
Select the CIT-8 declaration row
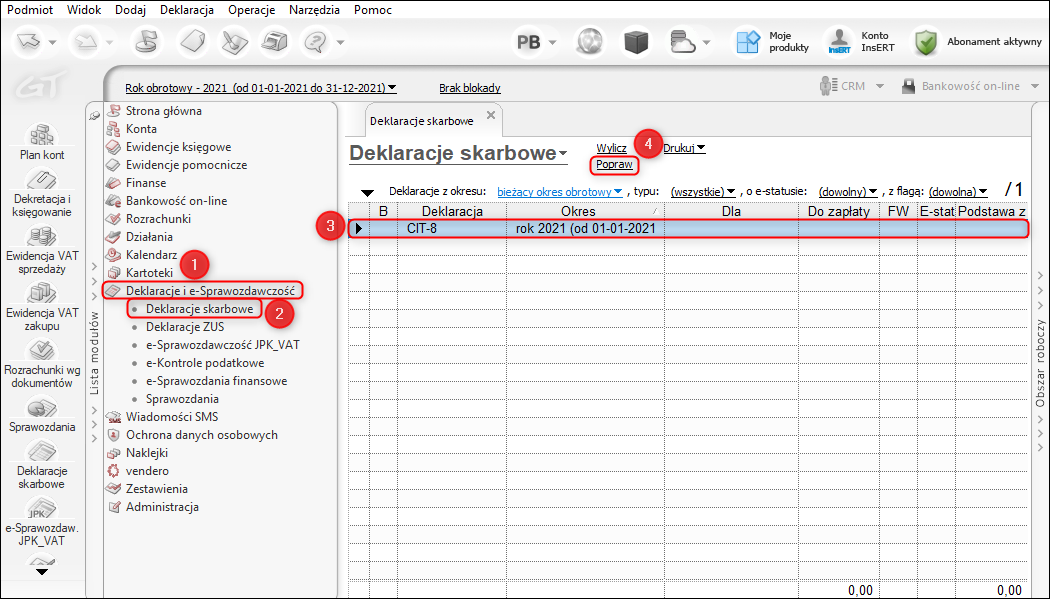688,228
